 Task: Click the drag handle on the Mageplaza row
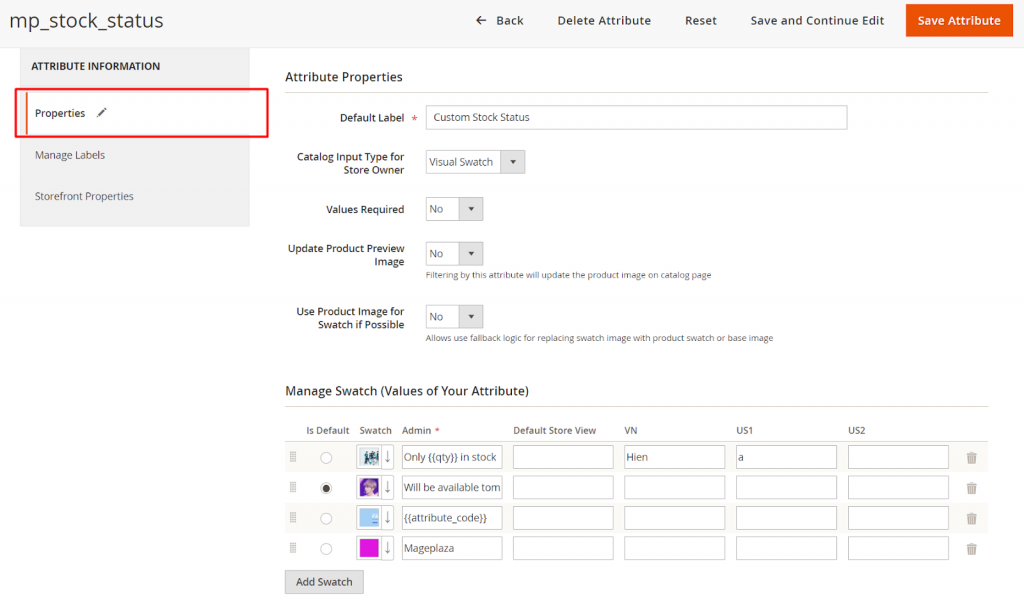click(x=293, y=548)
